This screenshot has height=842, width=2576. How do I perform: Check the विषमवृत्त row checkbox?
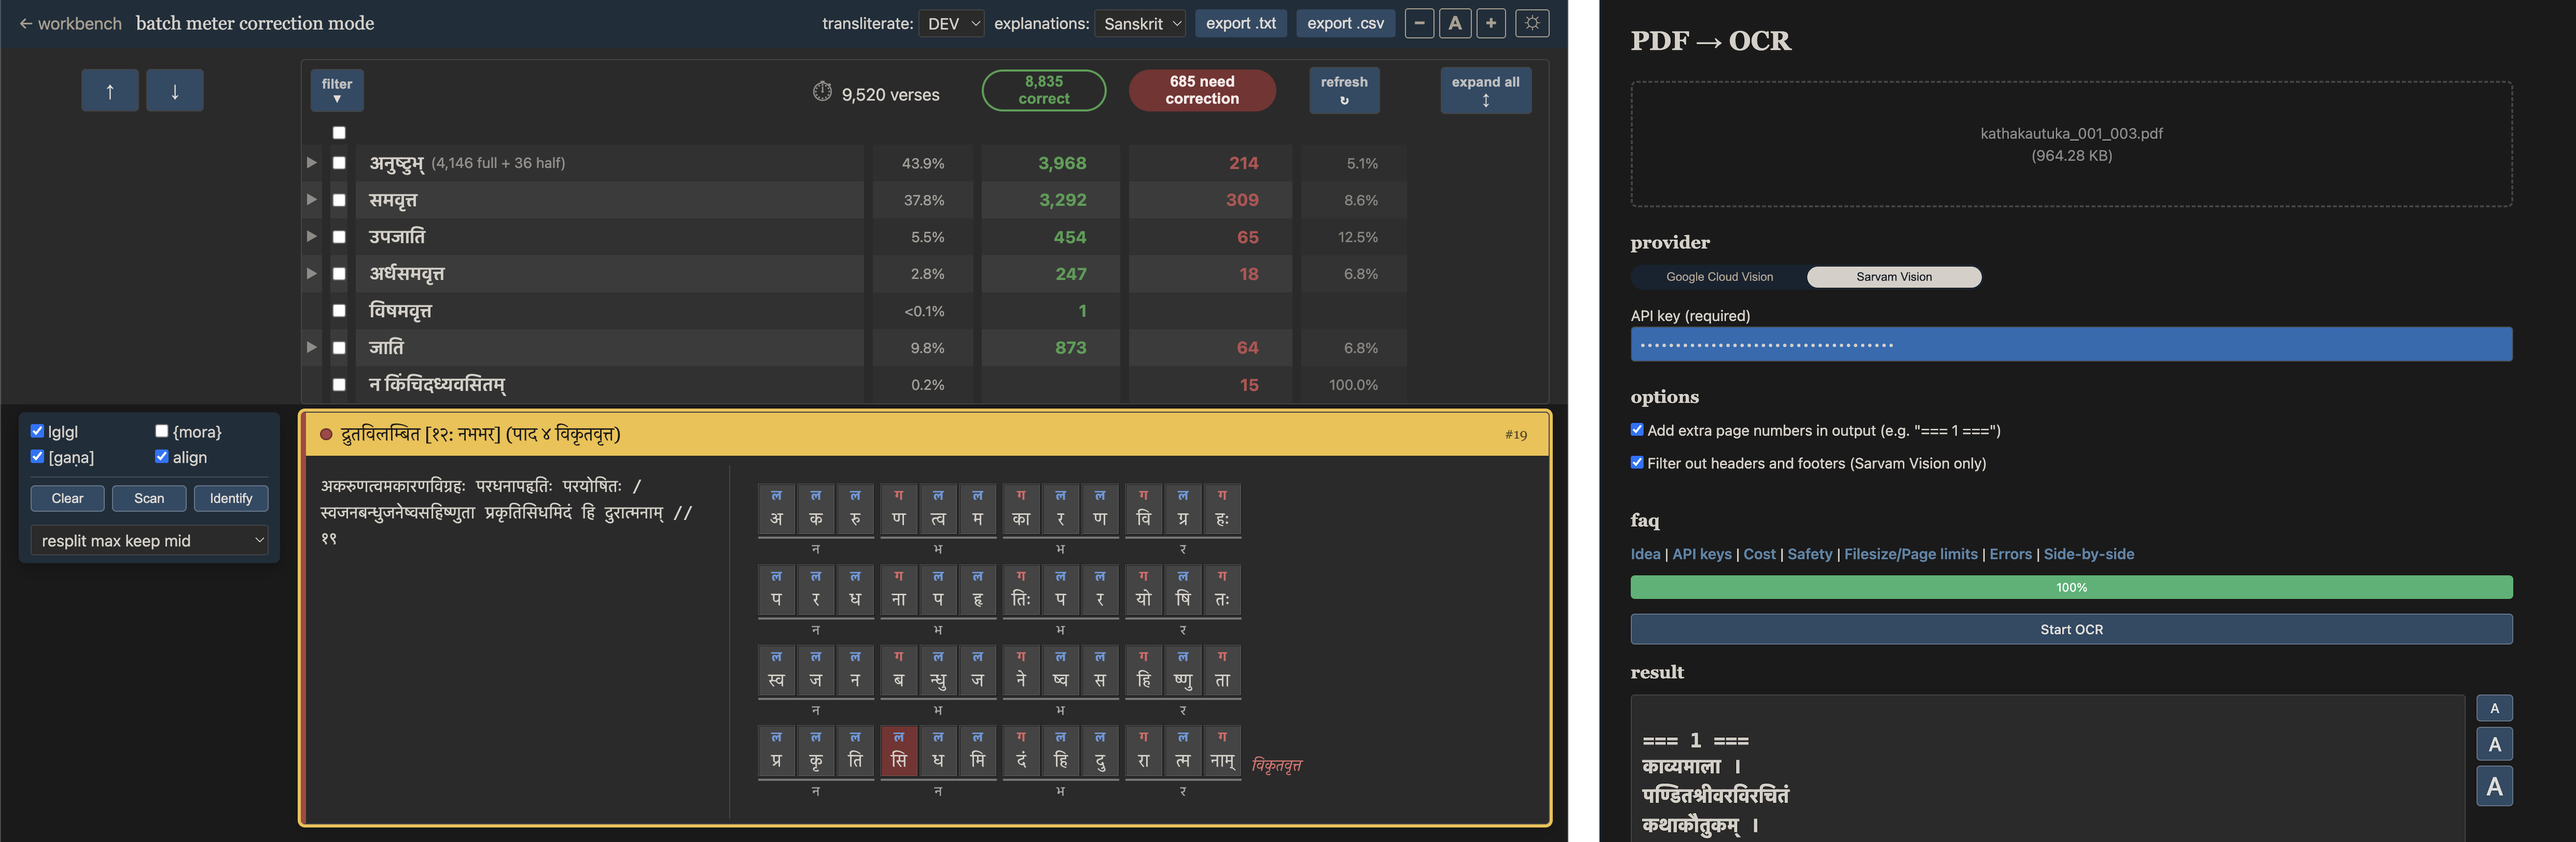[339, 311]
